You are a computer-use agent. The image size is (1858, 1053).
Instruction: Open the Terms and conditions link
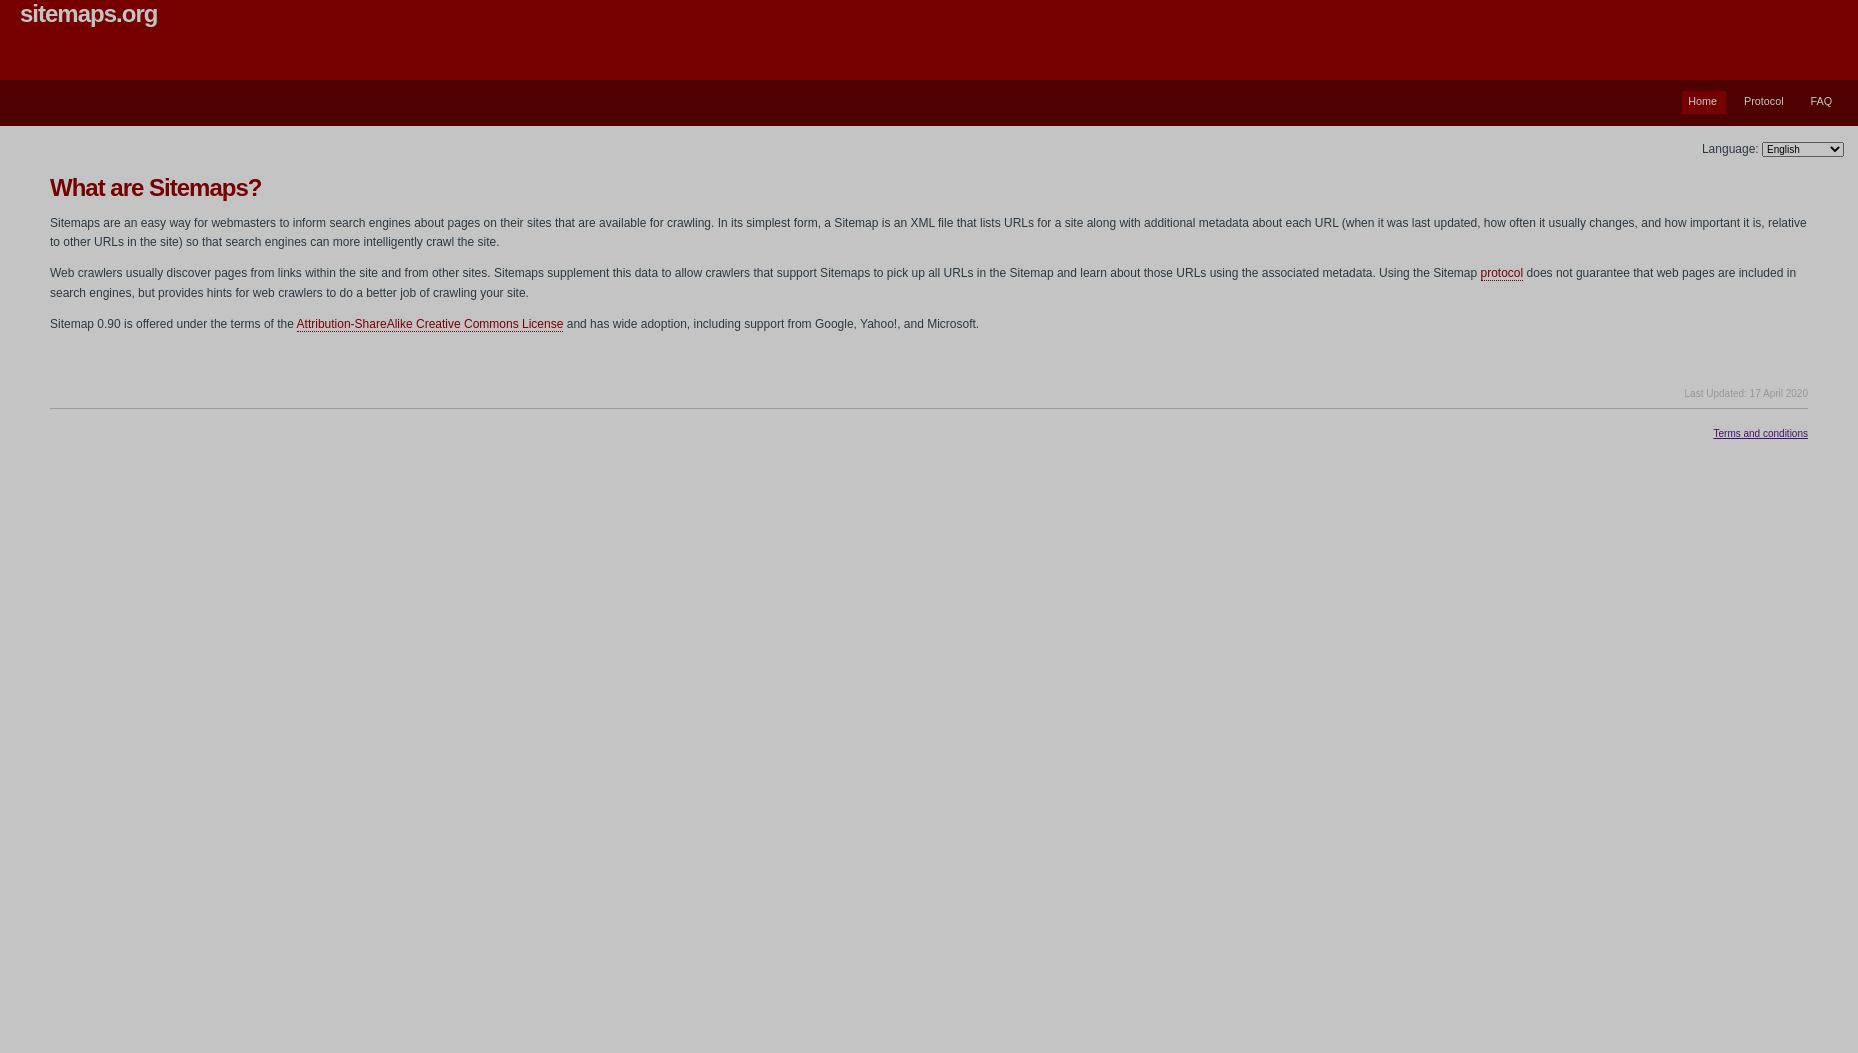[x=1760, y=433]
